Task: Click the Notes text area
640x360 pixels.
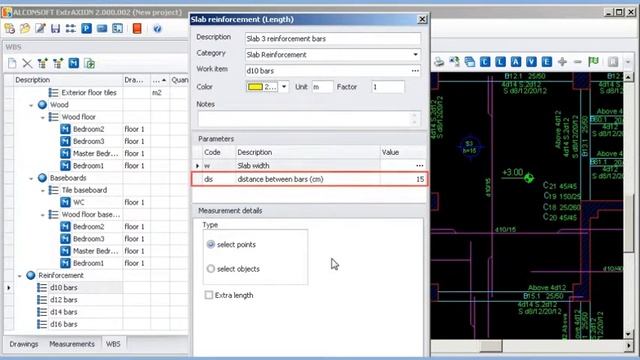Action: coord(309,119)
